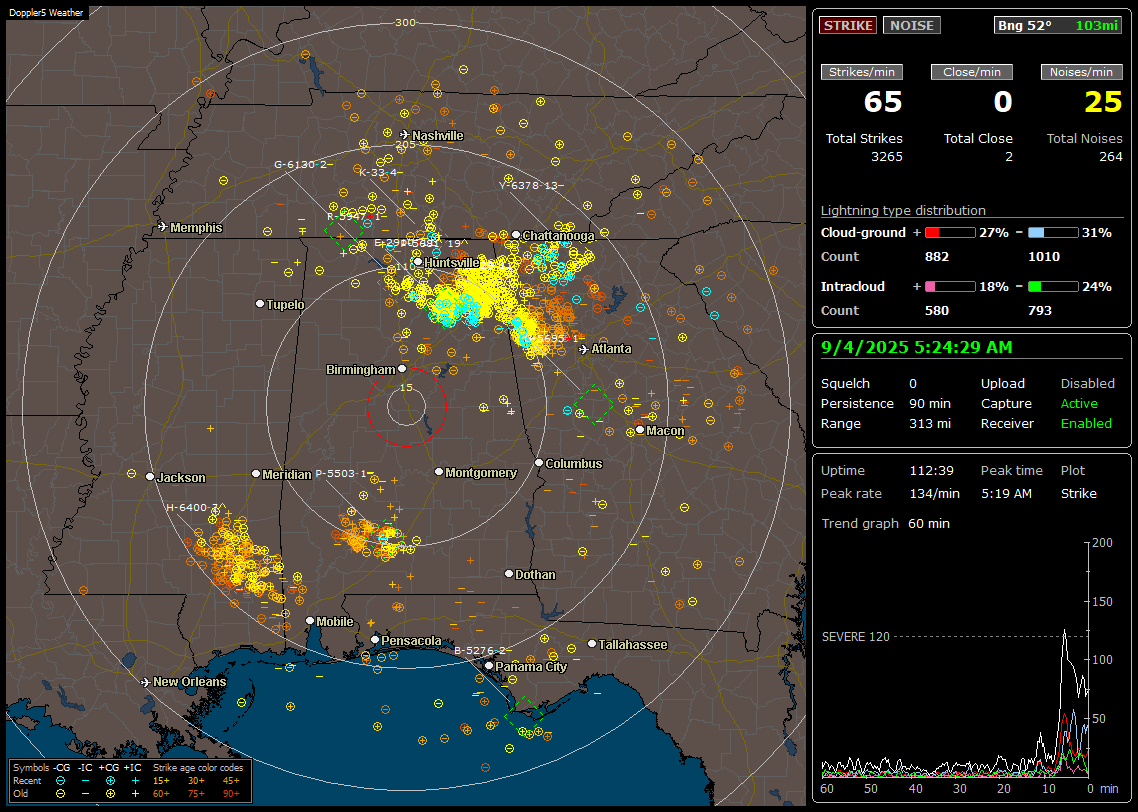
Task: Click the Noises/min header button
Action: point(1081,72)
